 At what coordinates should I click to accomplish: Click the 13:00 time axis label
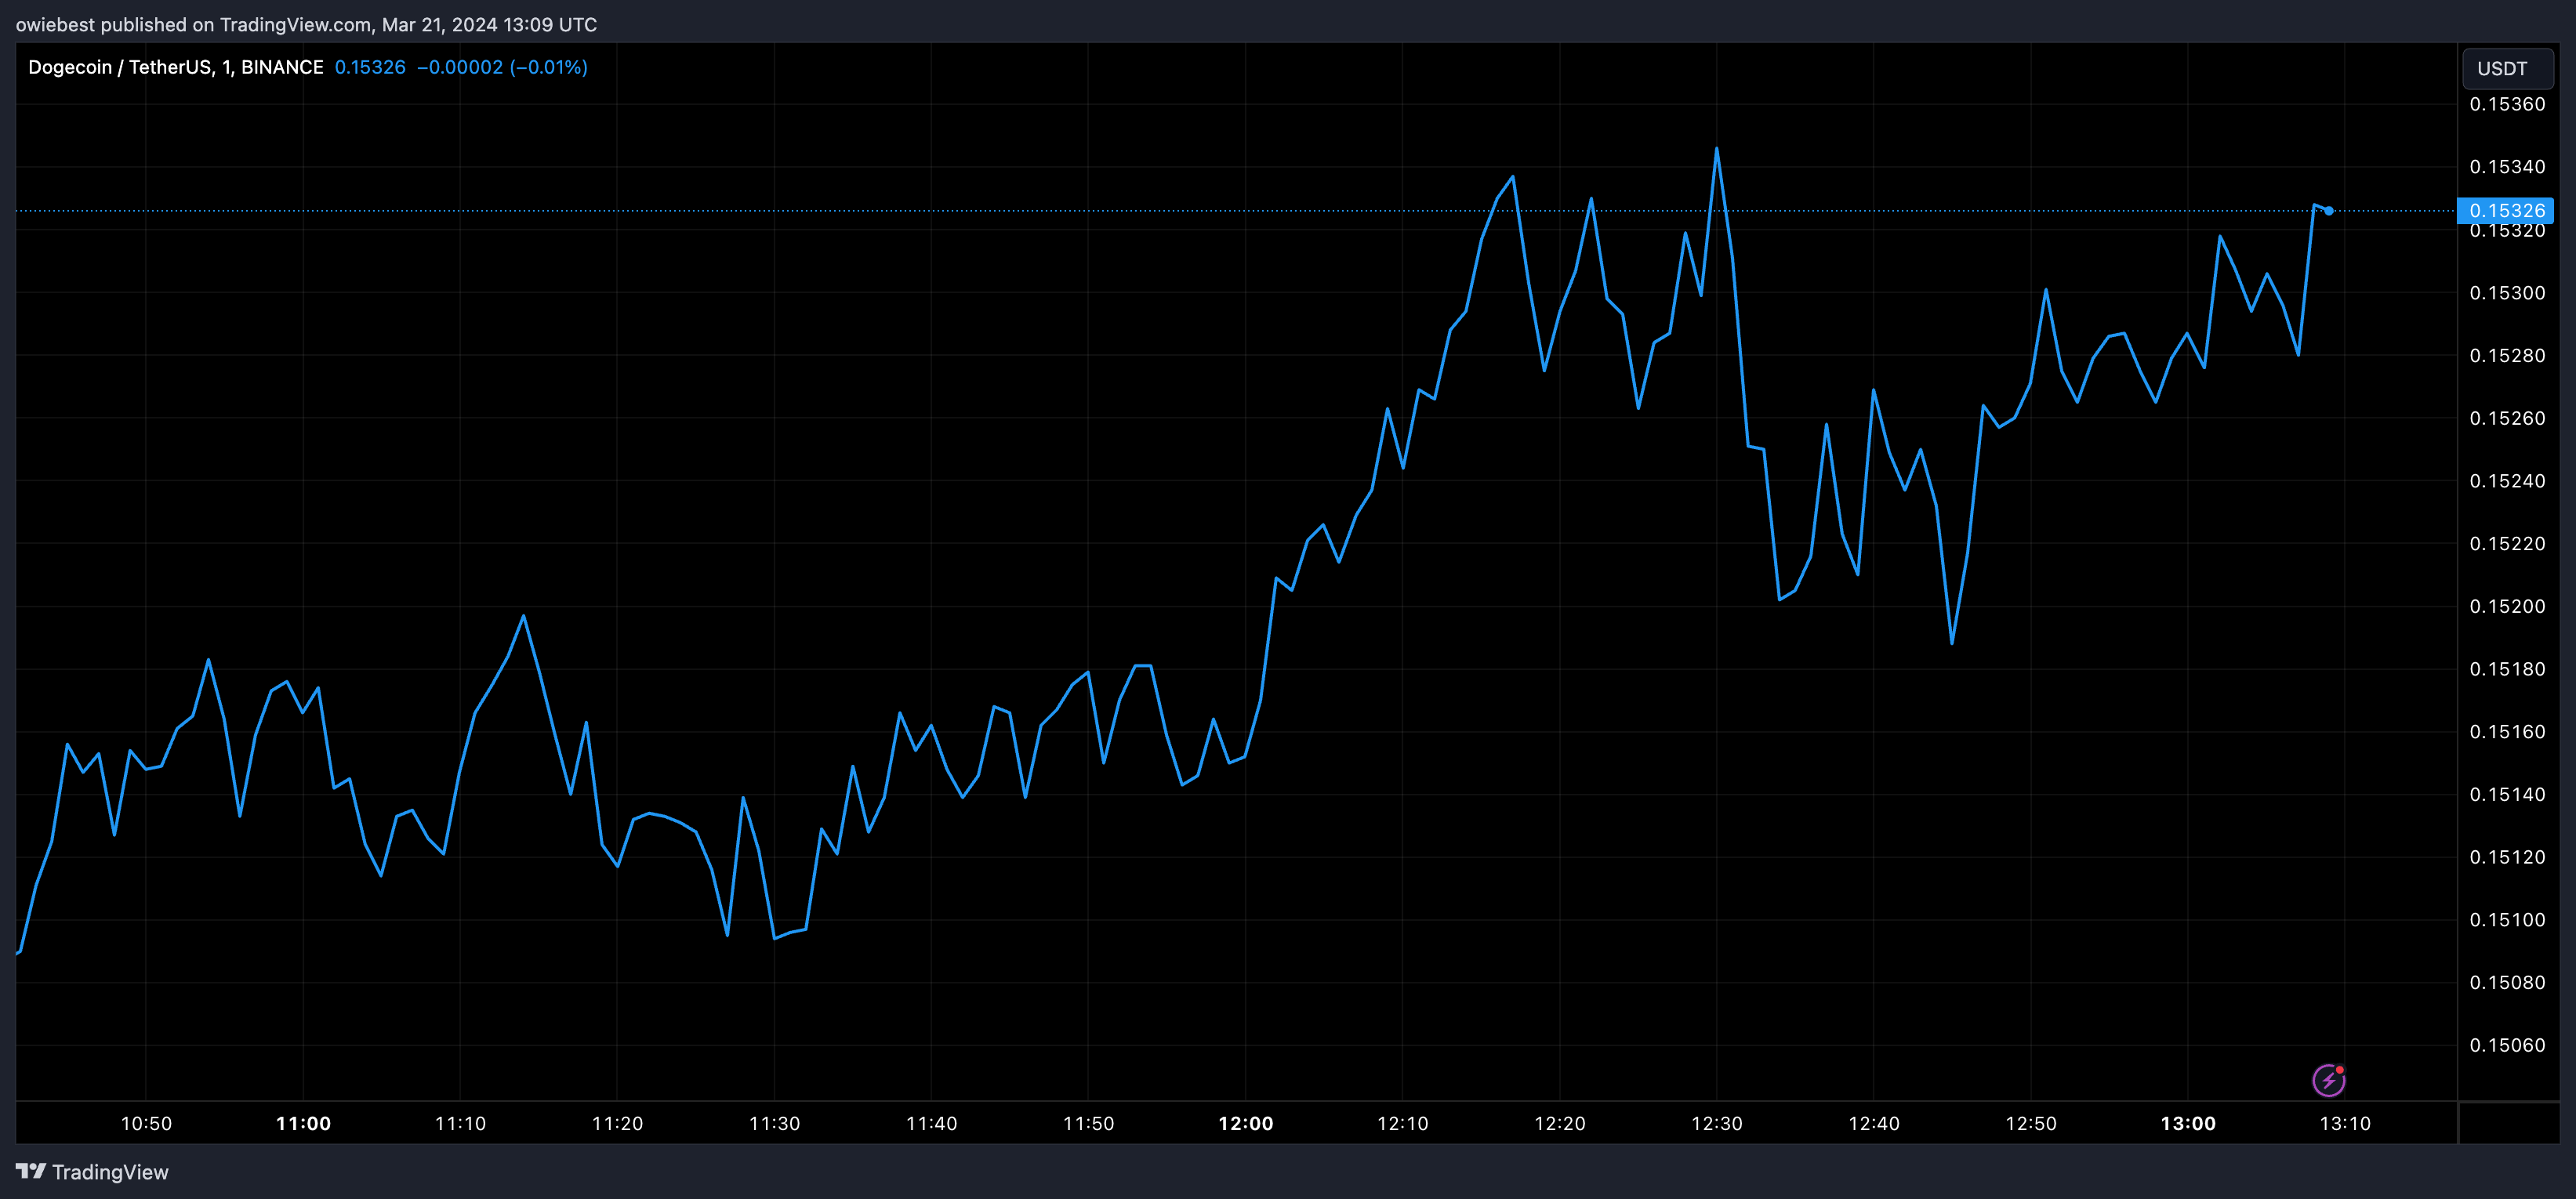coord(2187,1123)
